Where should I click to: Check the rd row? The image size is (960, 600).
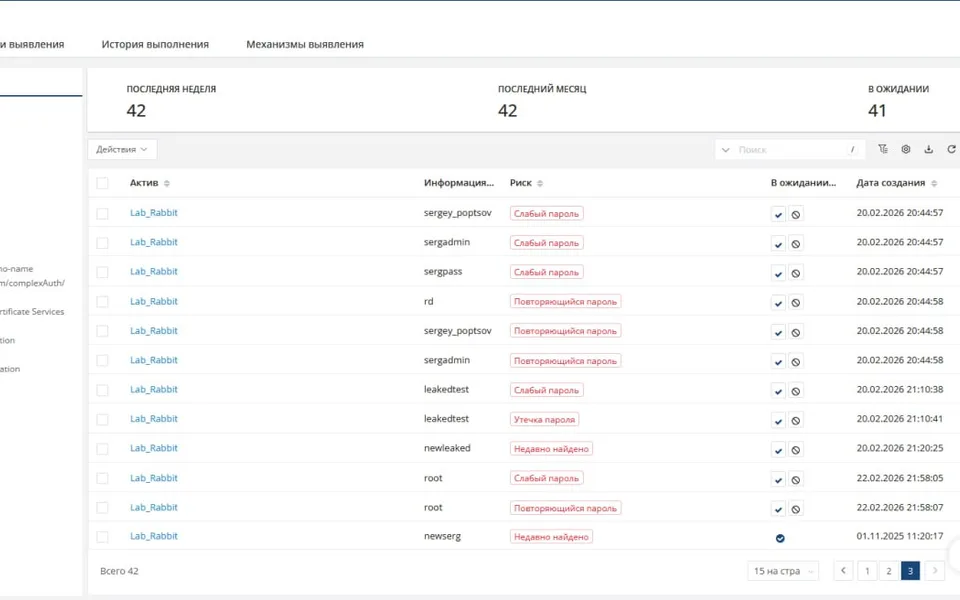tap(102, 301)
